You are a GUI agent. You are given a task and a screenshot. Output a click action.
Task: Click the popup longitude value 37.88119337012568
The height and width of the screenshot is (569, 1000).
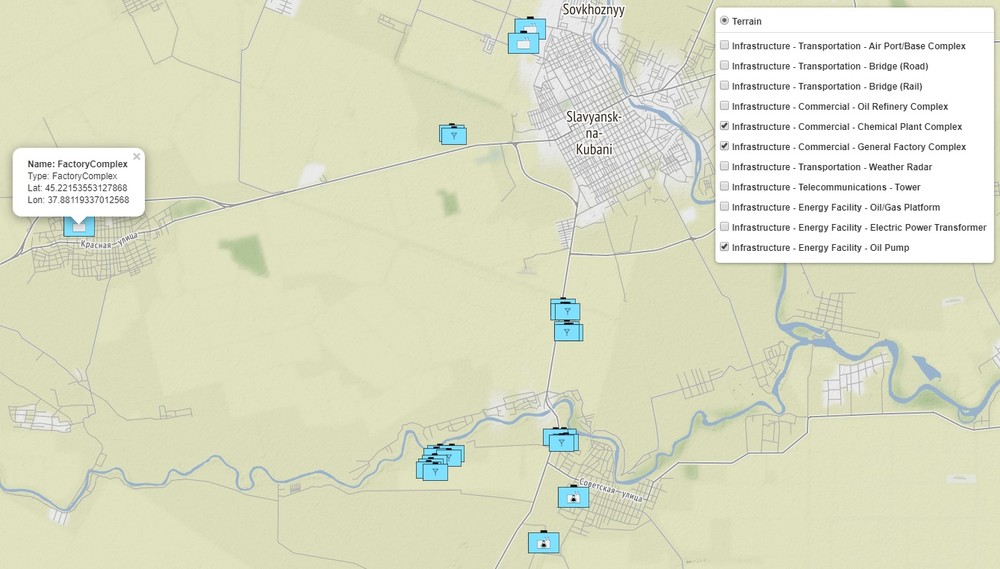coord(88,200)
